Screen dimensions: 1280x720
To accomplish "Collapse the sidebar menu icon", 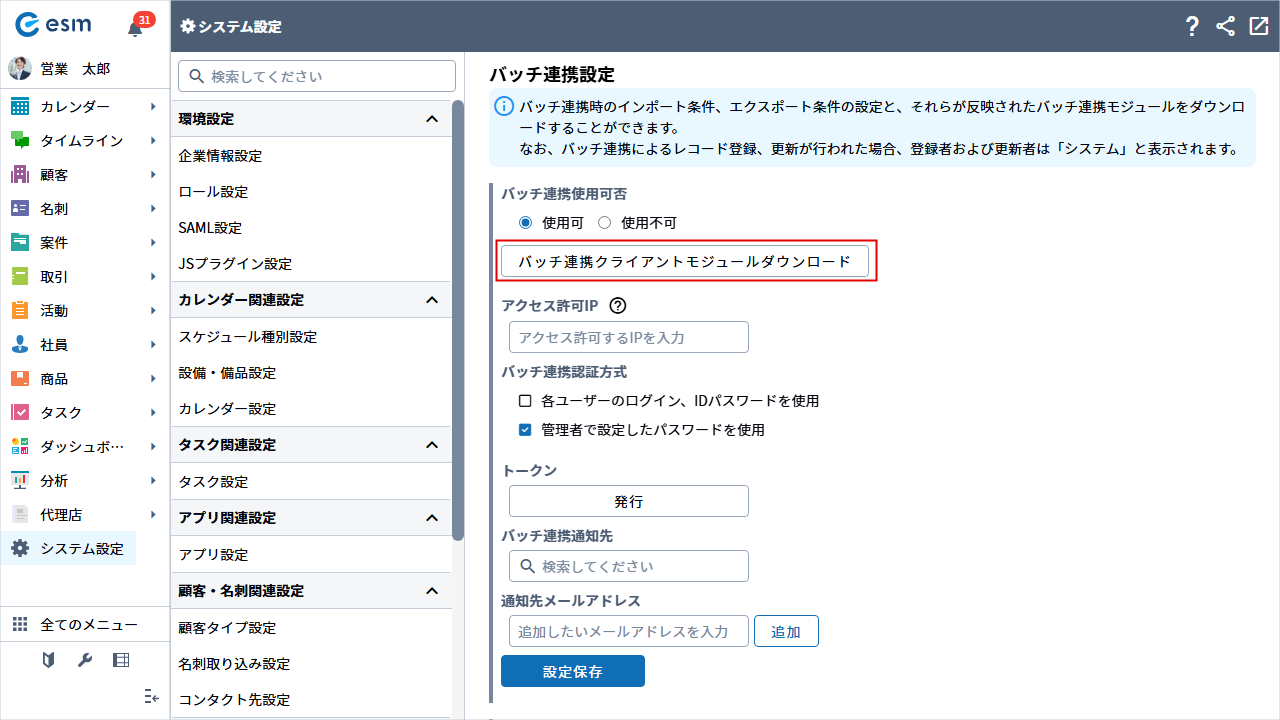I will click(152, 696).
